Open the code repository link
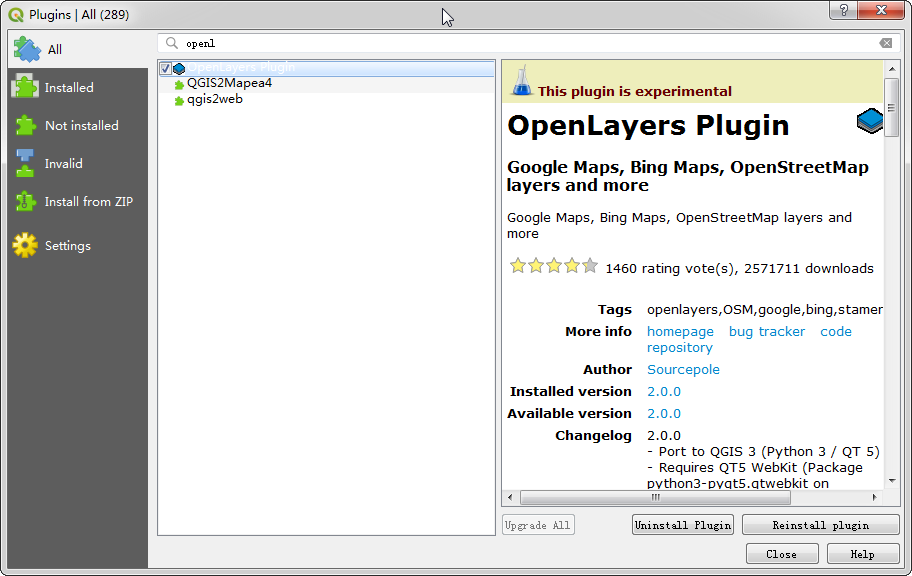Viewport: 912px width, 576px height. pos(836,332)
